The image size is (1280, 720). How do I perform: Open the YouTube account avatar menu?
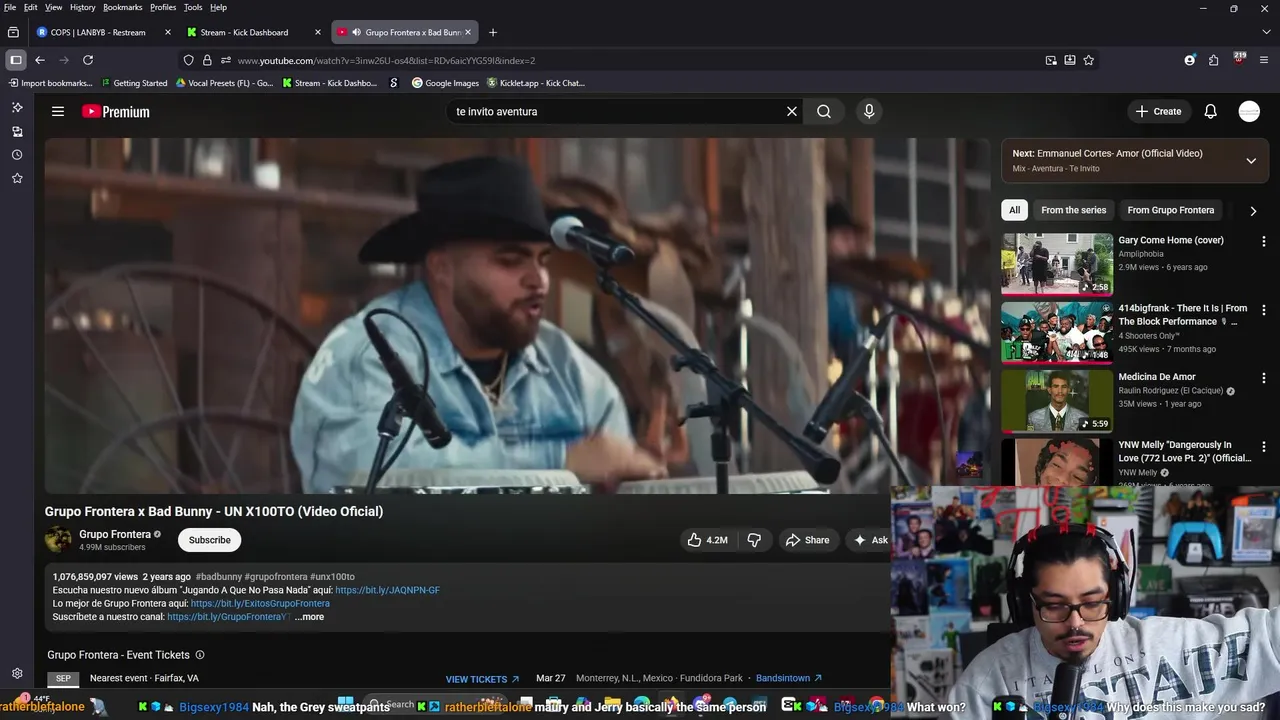point(1249,111)
